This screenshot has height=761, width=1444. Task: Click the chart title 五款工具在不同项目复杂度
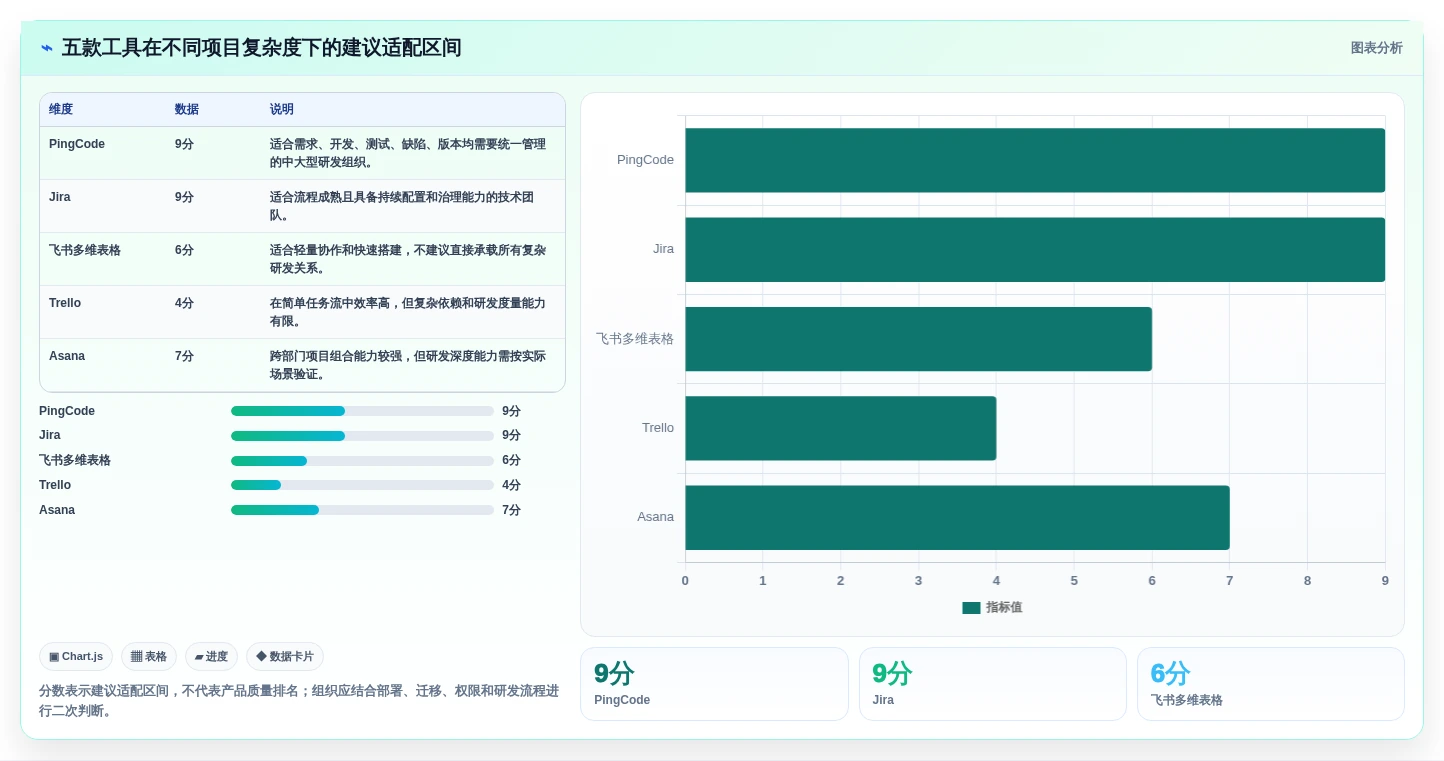261,48
